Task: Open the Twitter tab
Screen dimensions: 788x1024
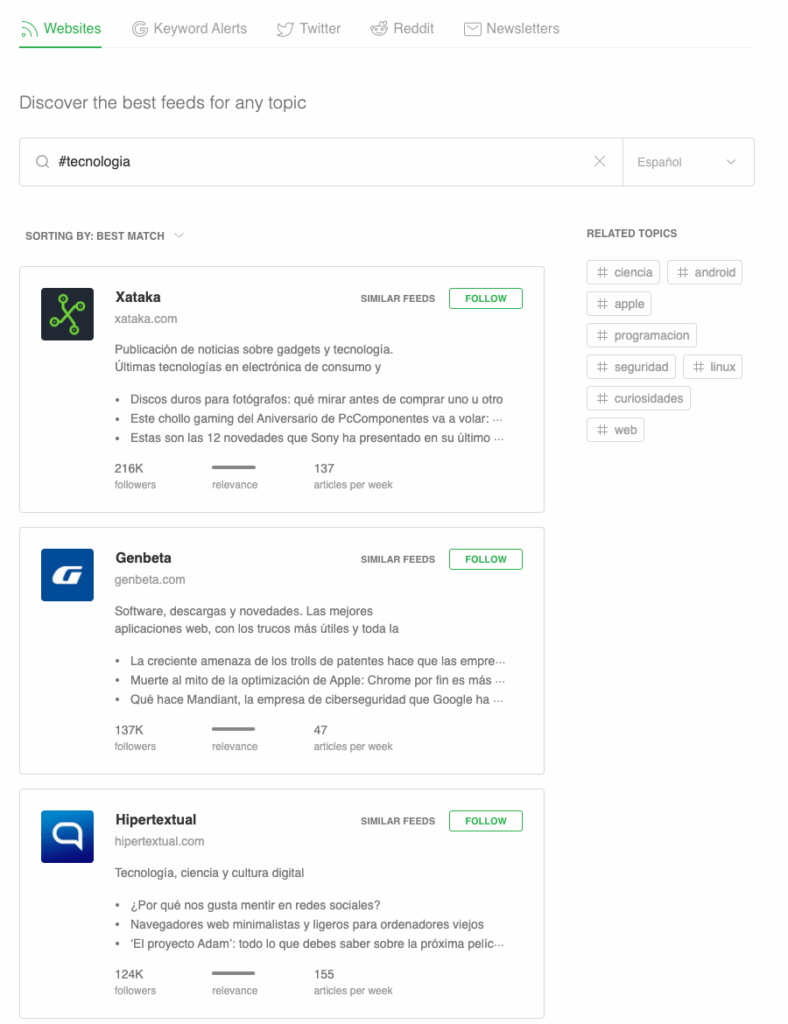Action: point(308,29)
